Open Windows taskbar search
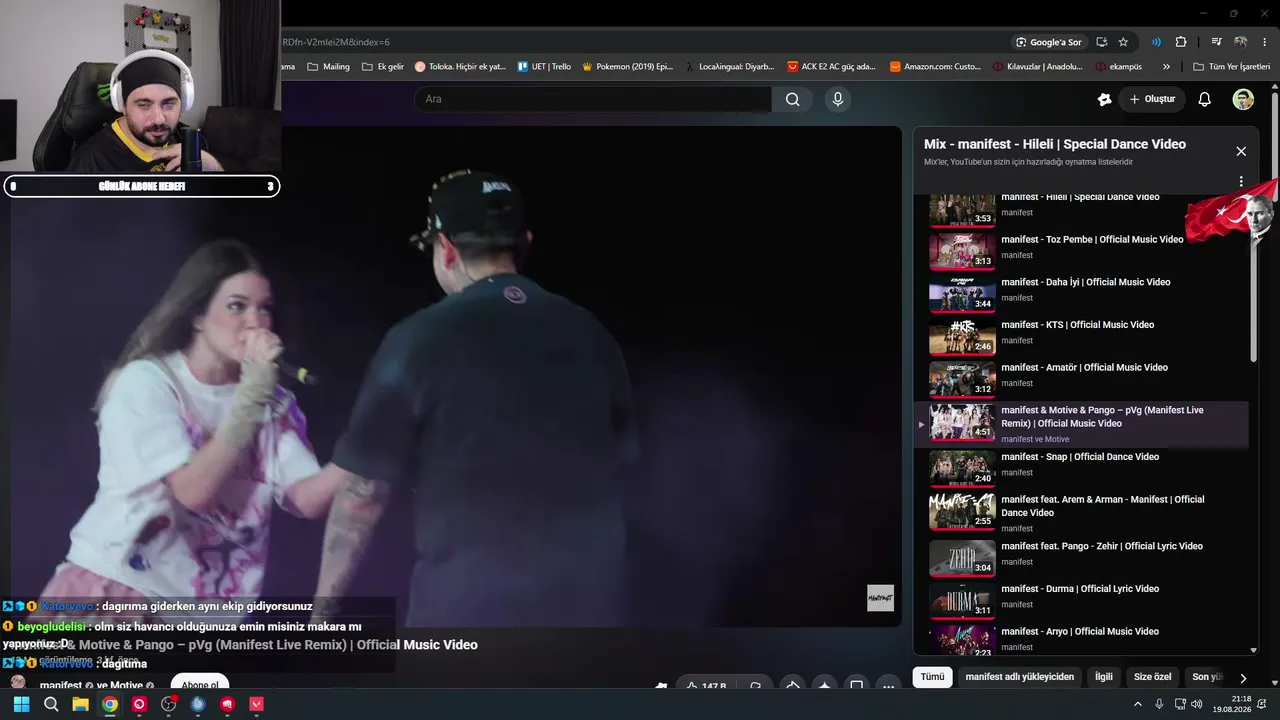 pyautogui.click(x=51, y=704)
